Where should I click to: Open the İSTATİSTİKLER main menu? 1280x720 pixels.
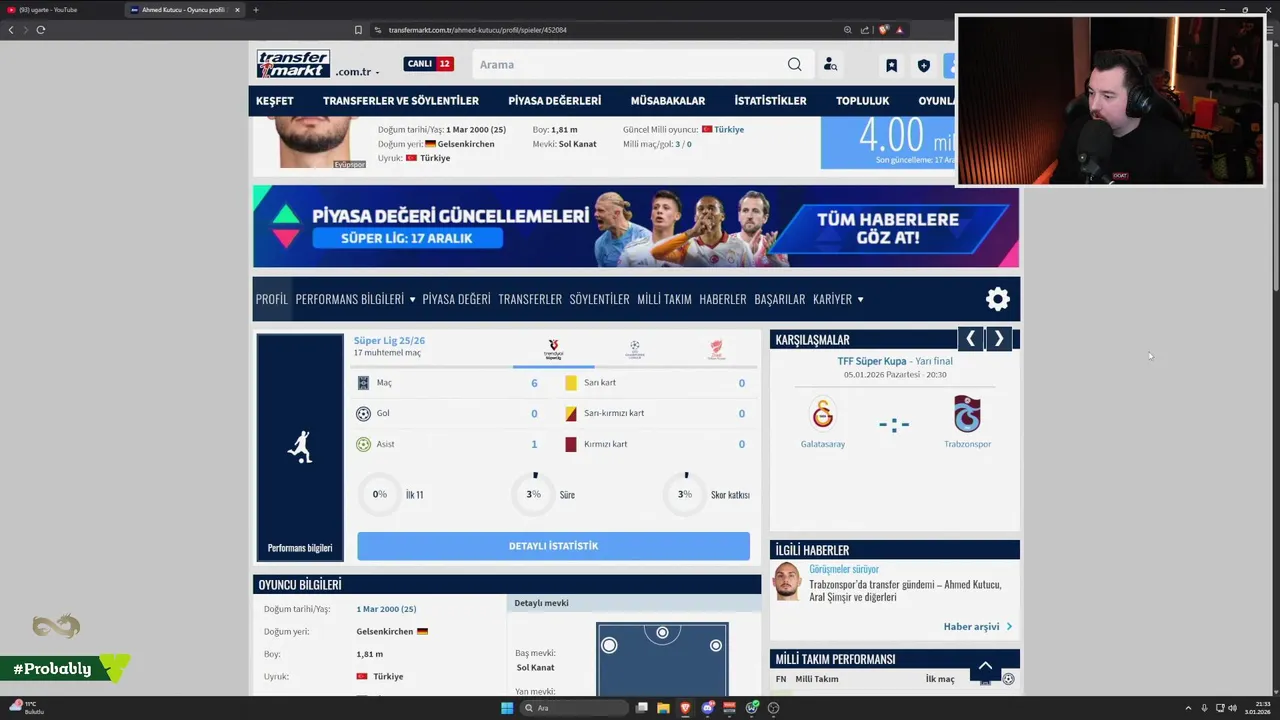click(770, 101)
